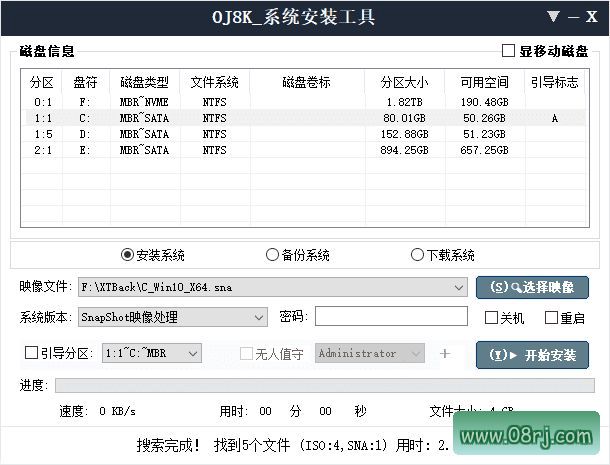Open the title bar triangle menu icon

pyautogui.click(x=553, y=17)
